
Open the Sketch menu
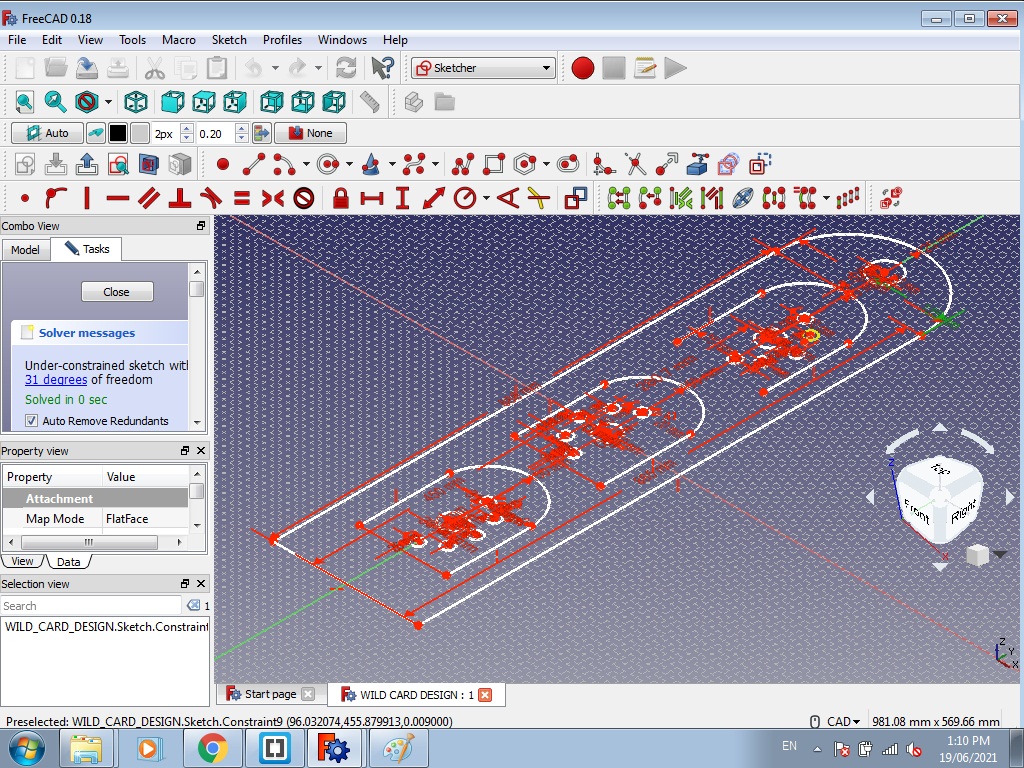pyautogui.click(x=229, y=40)
